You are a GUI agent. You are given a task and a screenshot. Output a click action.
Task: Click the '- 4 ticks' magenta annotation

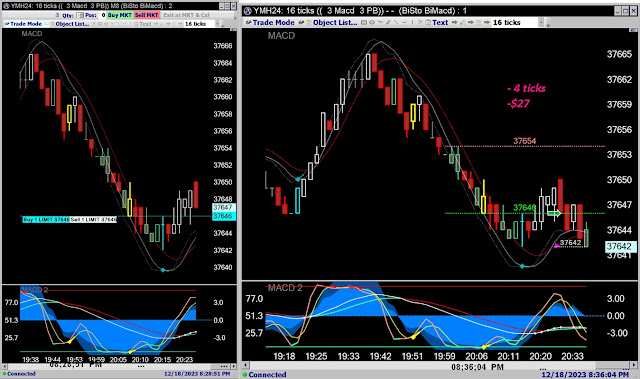click(527, 88)
